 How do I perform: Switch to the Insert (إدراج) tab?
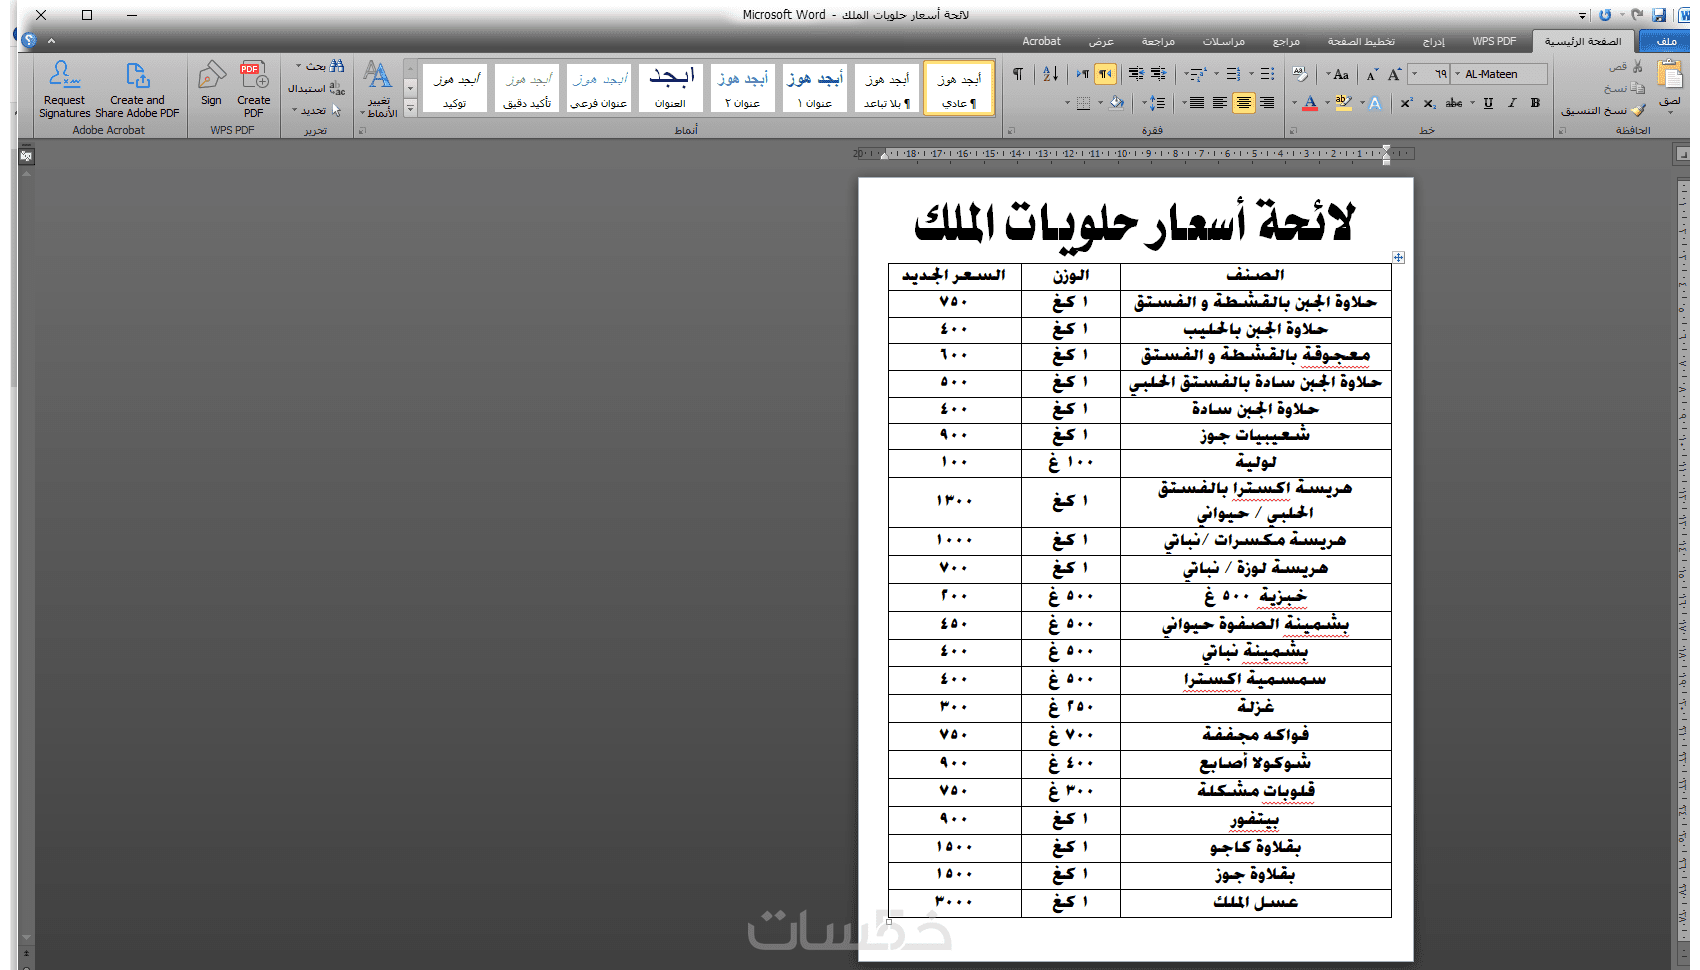[1434, 41]
